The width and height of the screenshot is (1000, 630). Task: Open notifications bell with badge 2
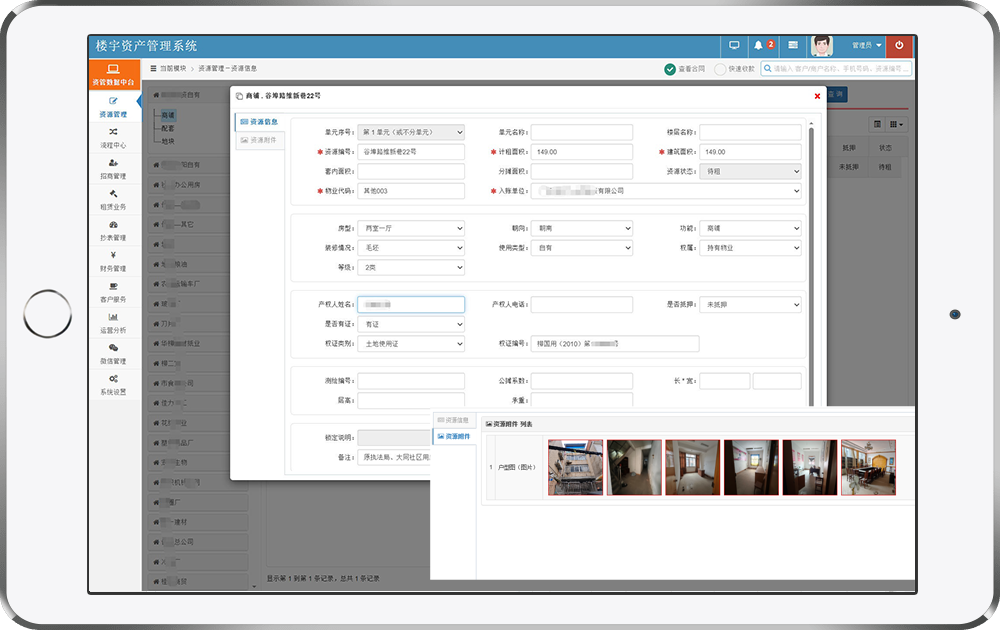click(763, 45)
